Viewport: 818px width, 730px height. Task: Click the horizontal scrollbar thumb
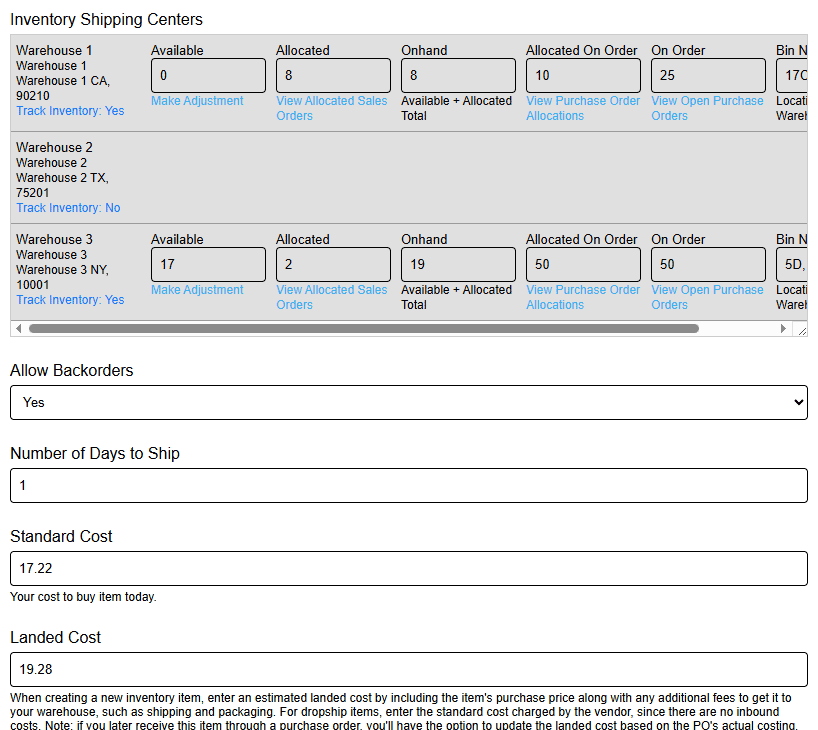364,329
